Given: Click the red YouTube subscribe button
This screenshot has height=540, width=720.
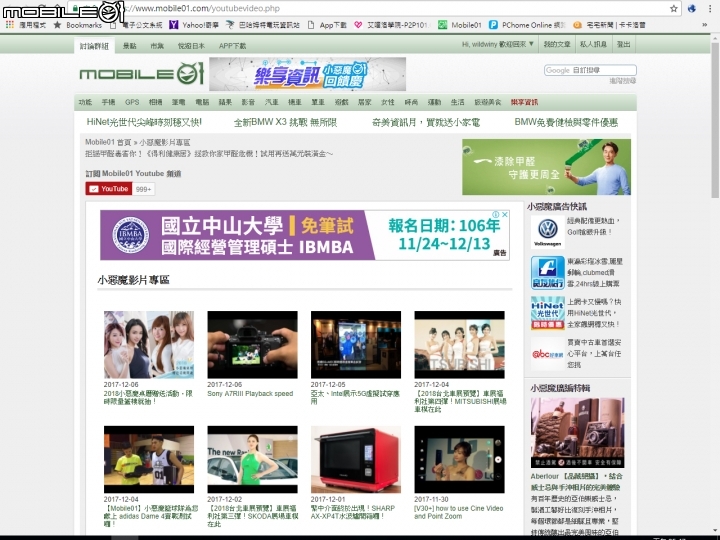Looking at the screenshot, I should pos(109,189).
